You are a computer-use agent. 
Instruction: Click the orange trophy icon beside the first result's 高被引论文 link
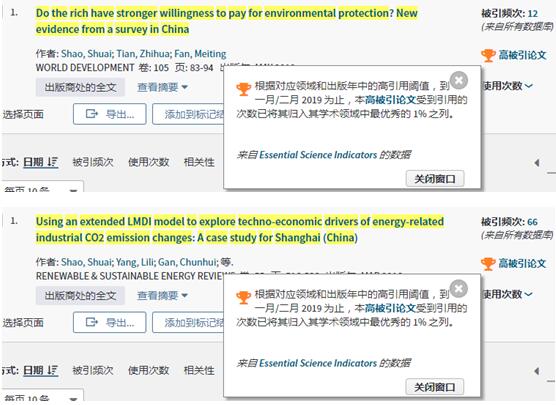click(488, 55)
